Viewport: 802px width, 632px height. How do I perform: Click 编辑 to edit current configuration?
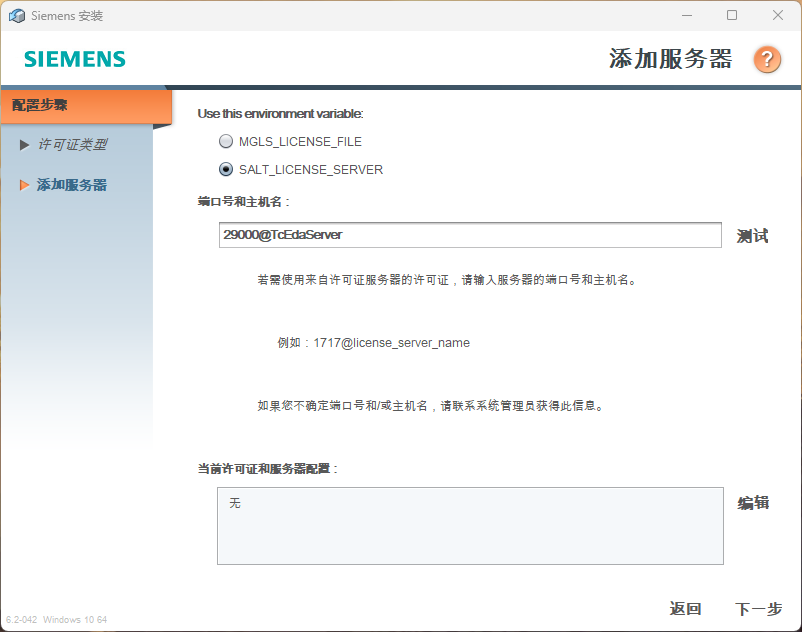(x=753, y=503)
